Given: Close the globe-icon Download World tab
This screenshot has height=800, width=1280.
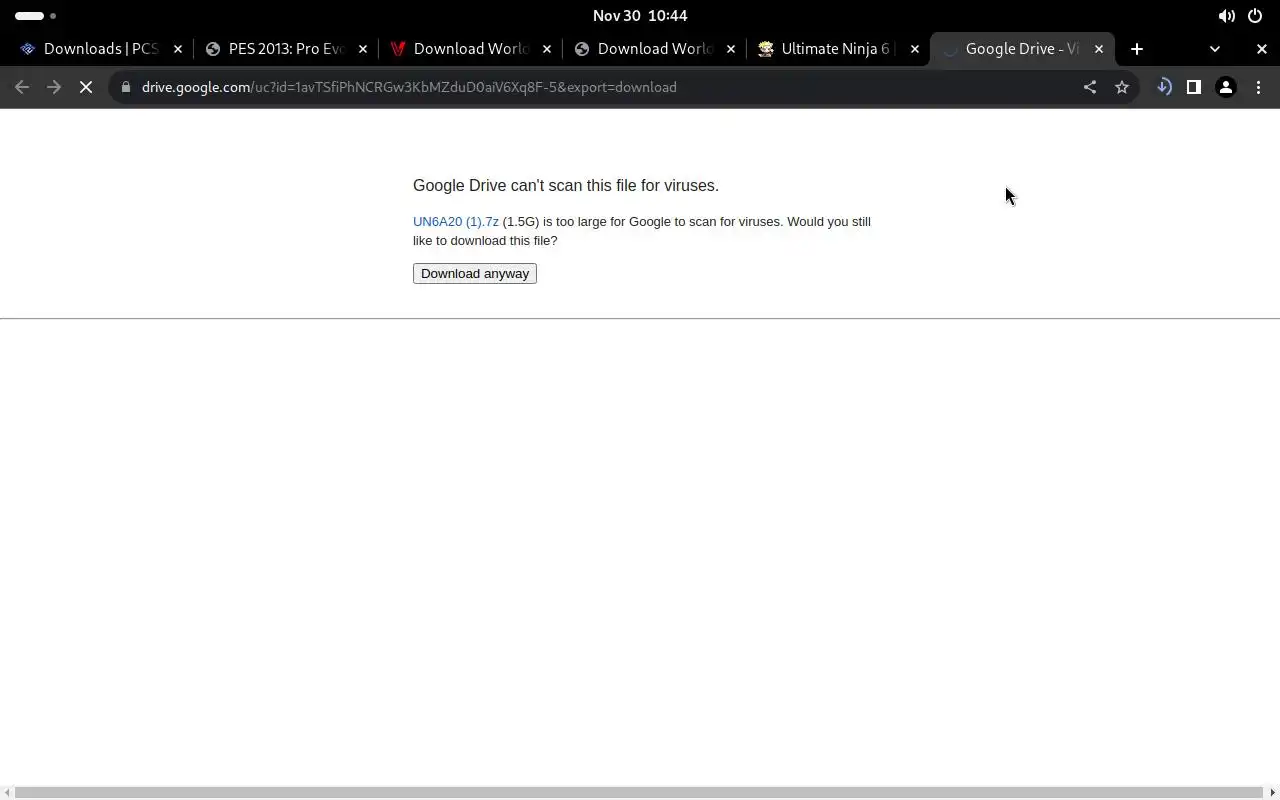Looking at the screenshot, I should click(x=730, y=48).
